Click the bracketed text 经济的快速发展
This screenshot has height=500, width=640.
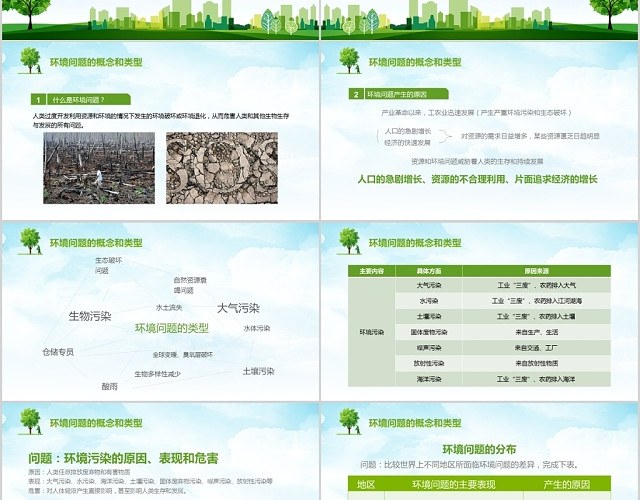(407, 142)
